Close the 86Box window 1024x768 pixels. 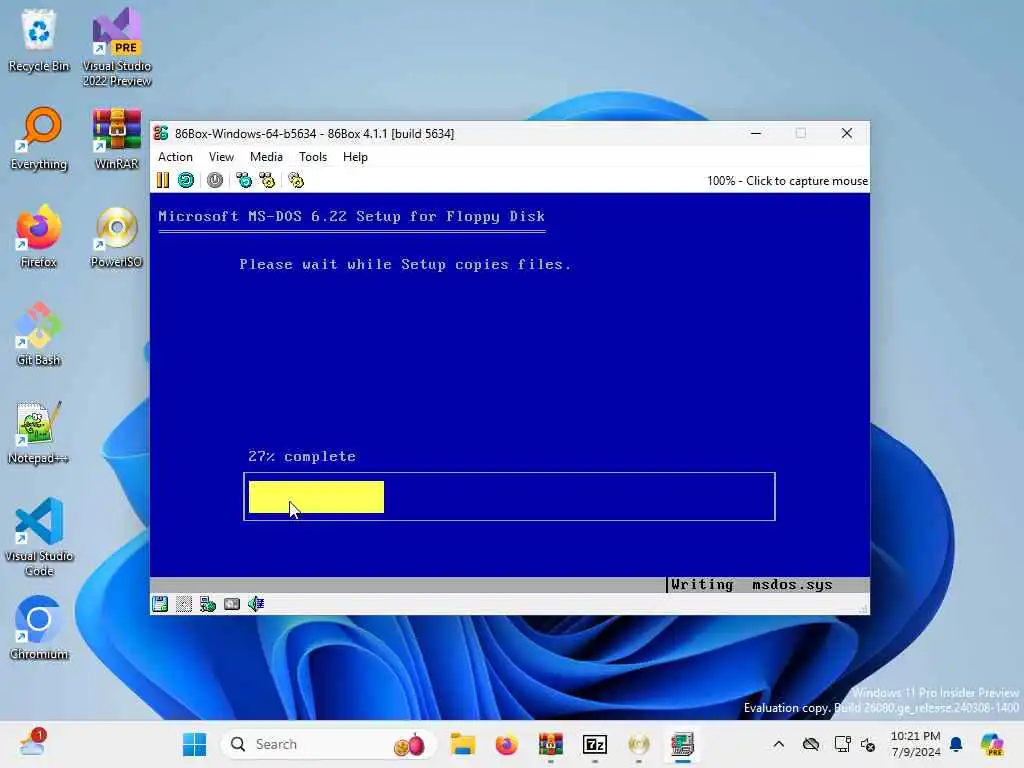tap(847, 133)
